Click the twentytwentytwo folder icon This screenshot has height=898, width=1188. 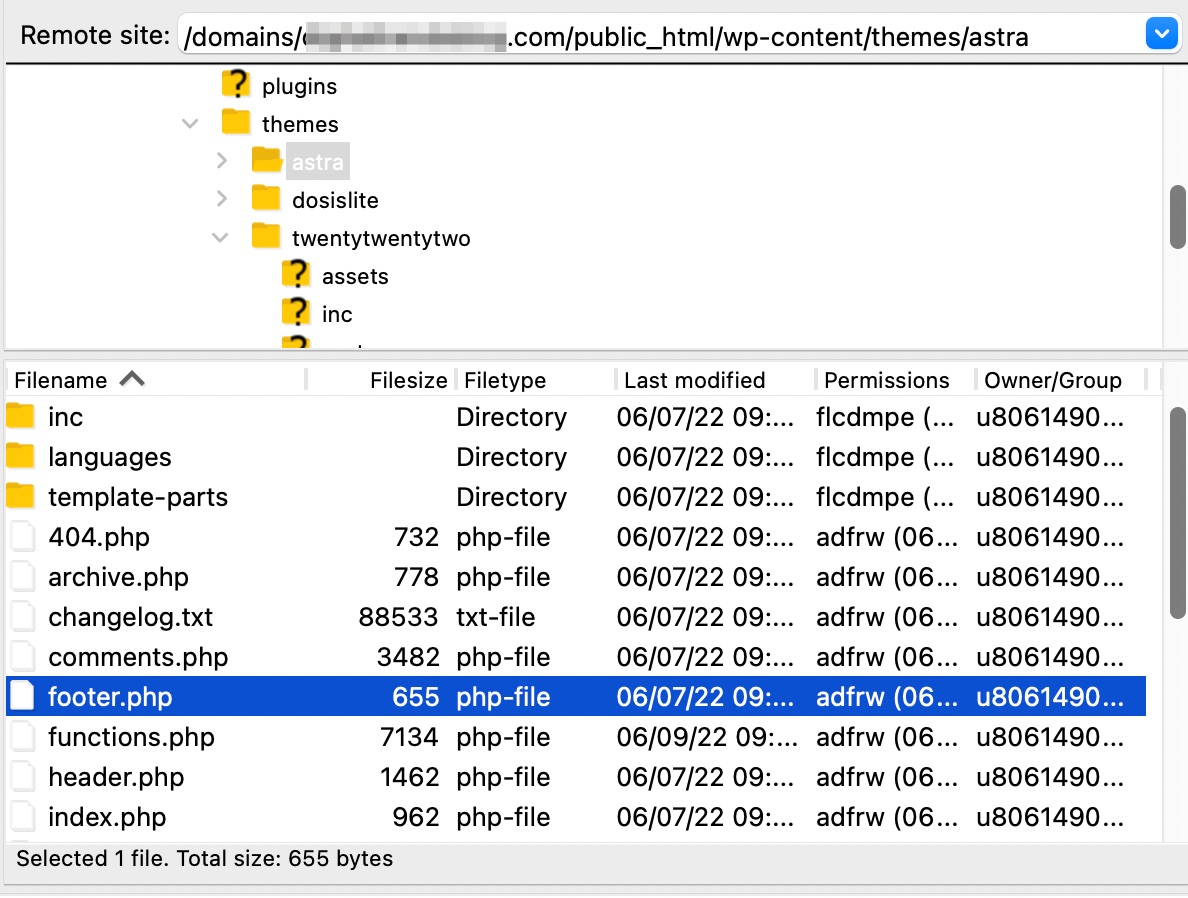(266, 236)
